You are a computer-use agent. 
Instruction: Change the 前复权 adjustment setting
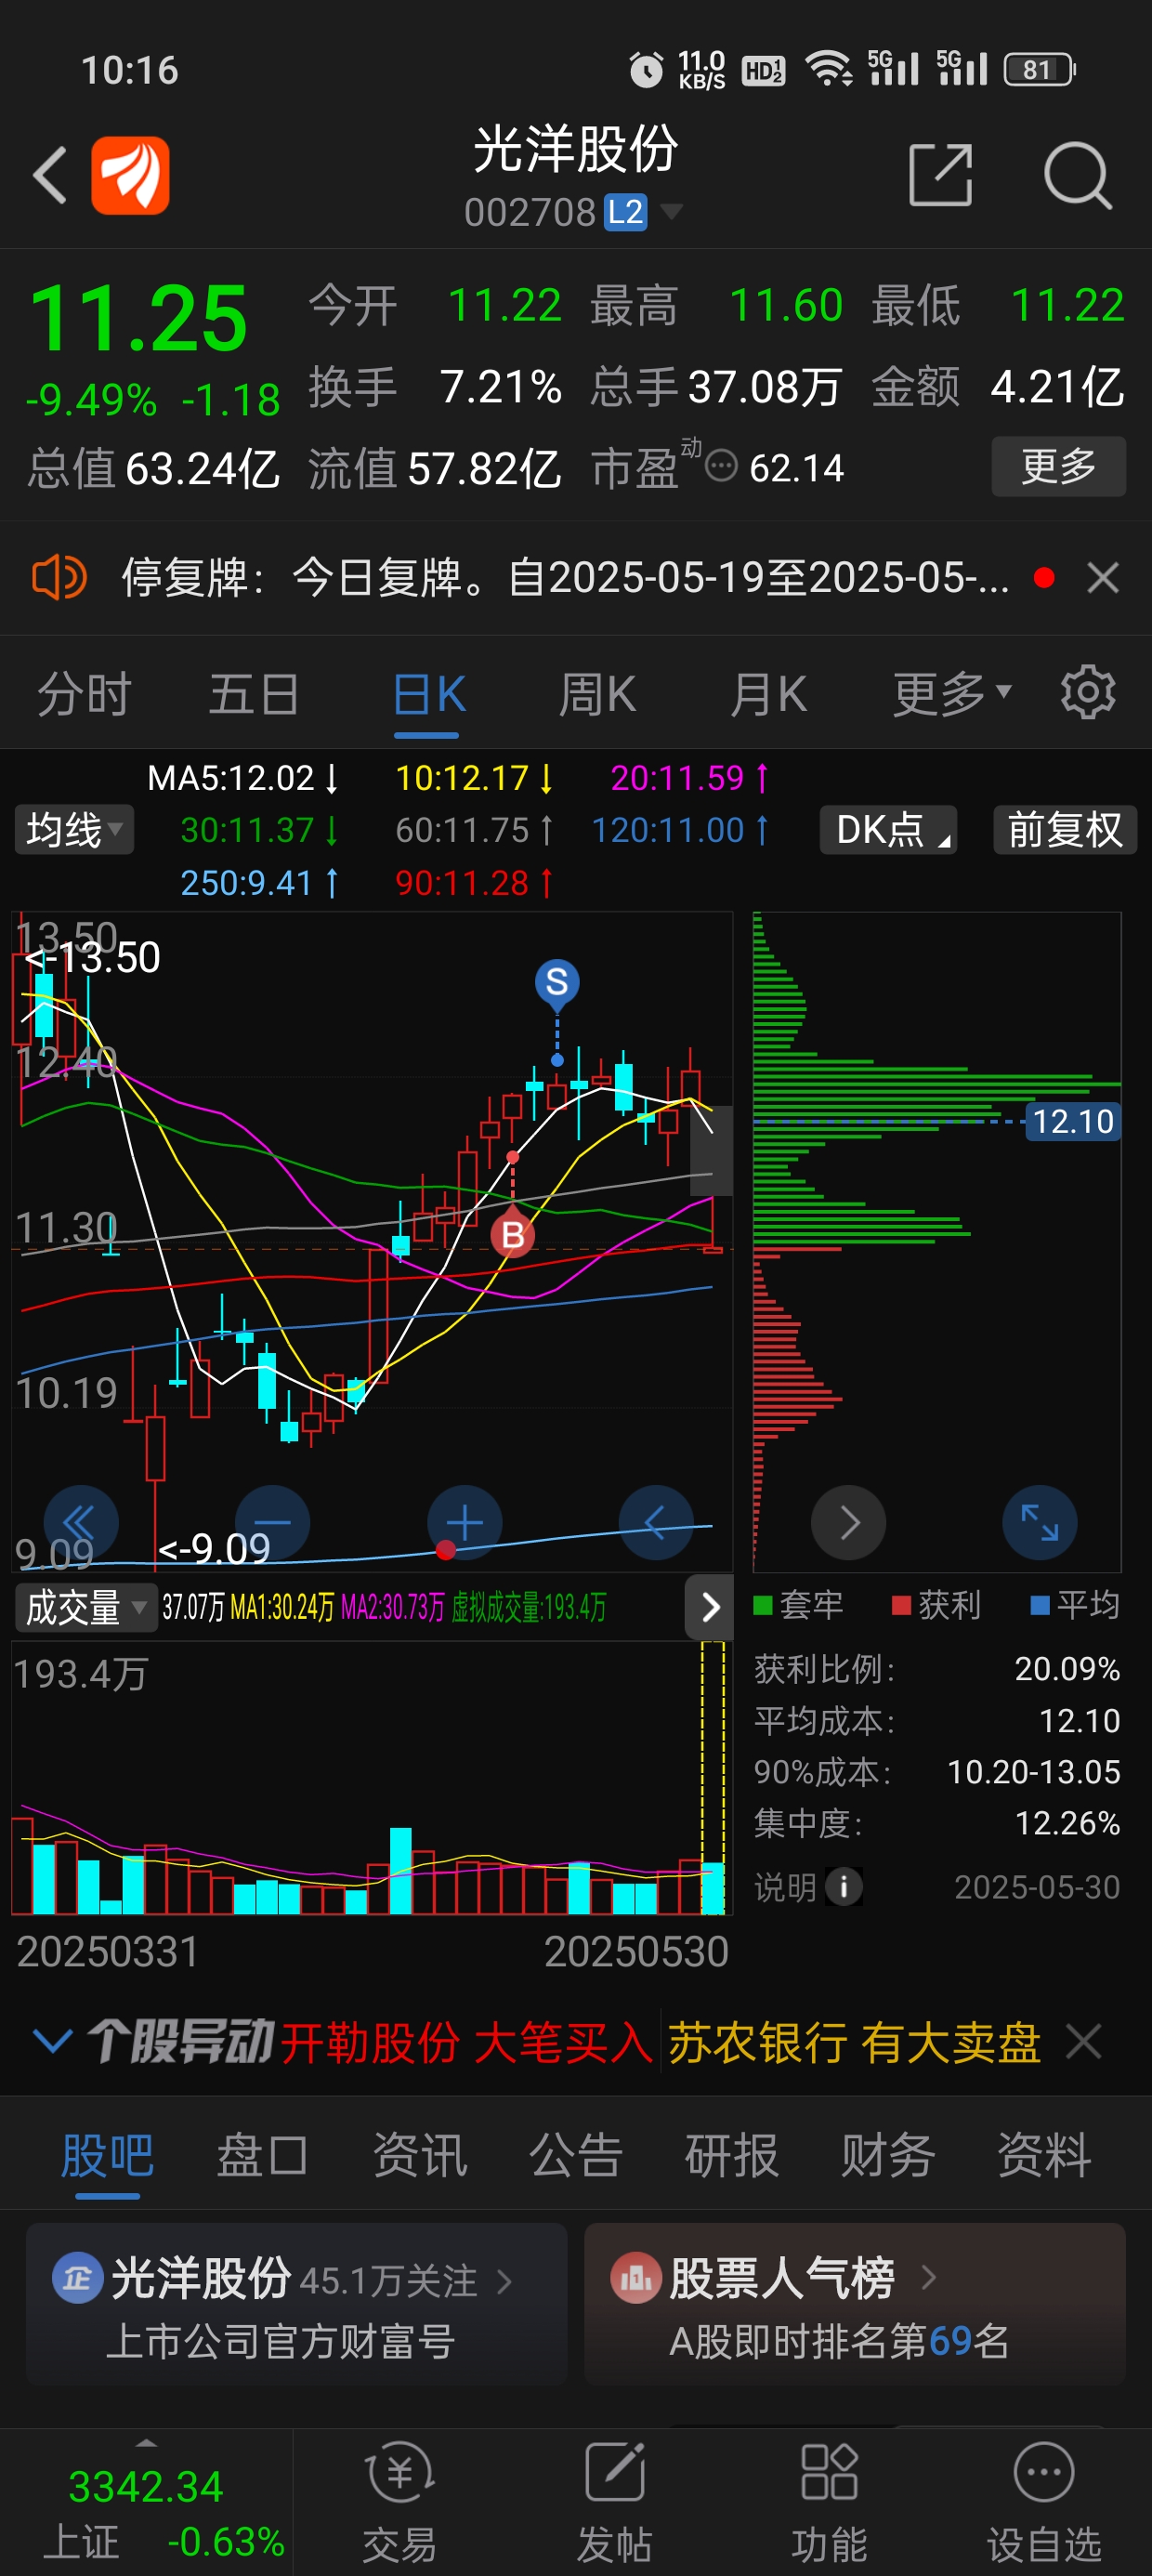pyautogui.click(x=1065, y=829)
